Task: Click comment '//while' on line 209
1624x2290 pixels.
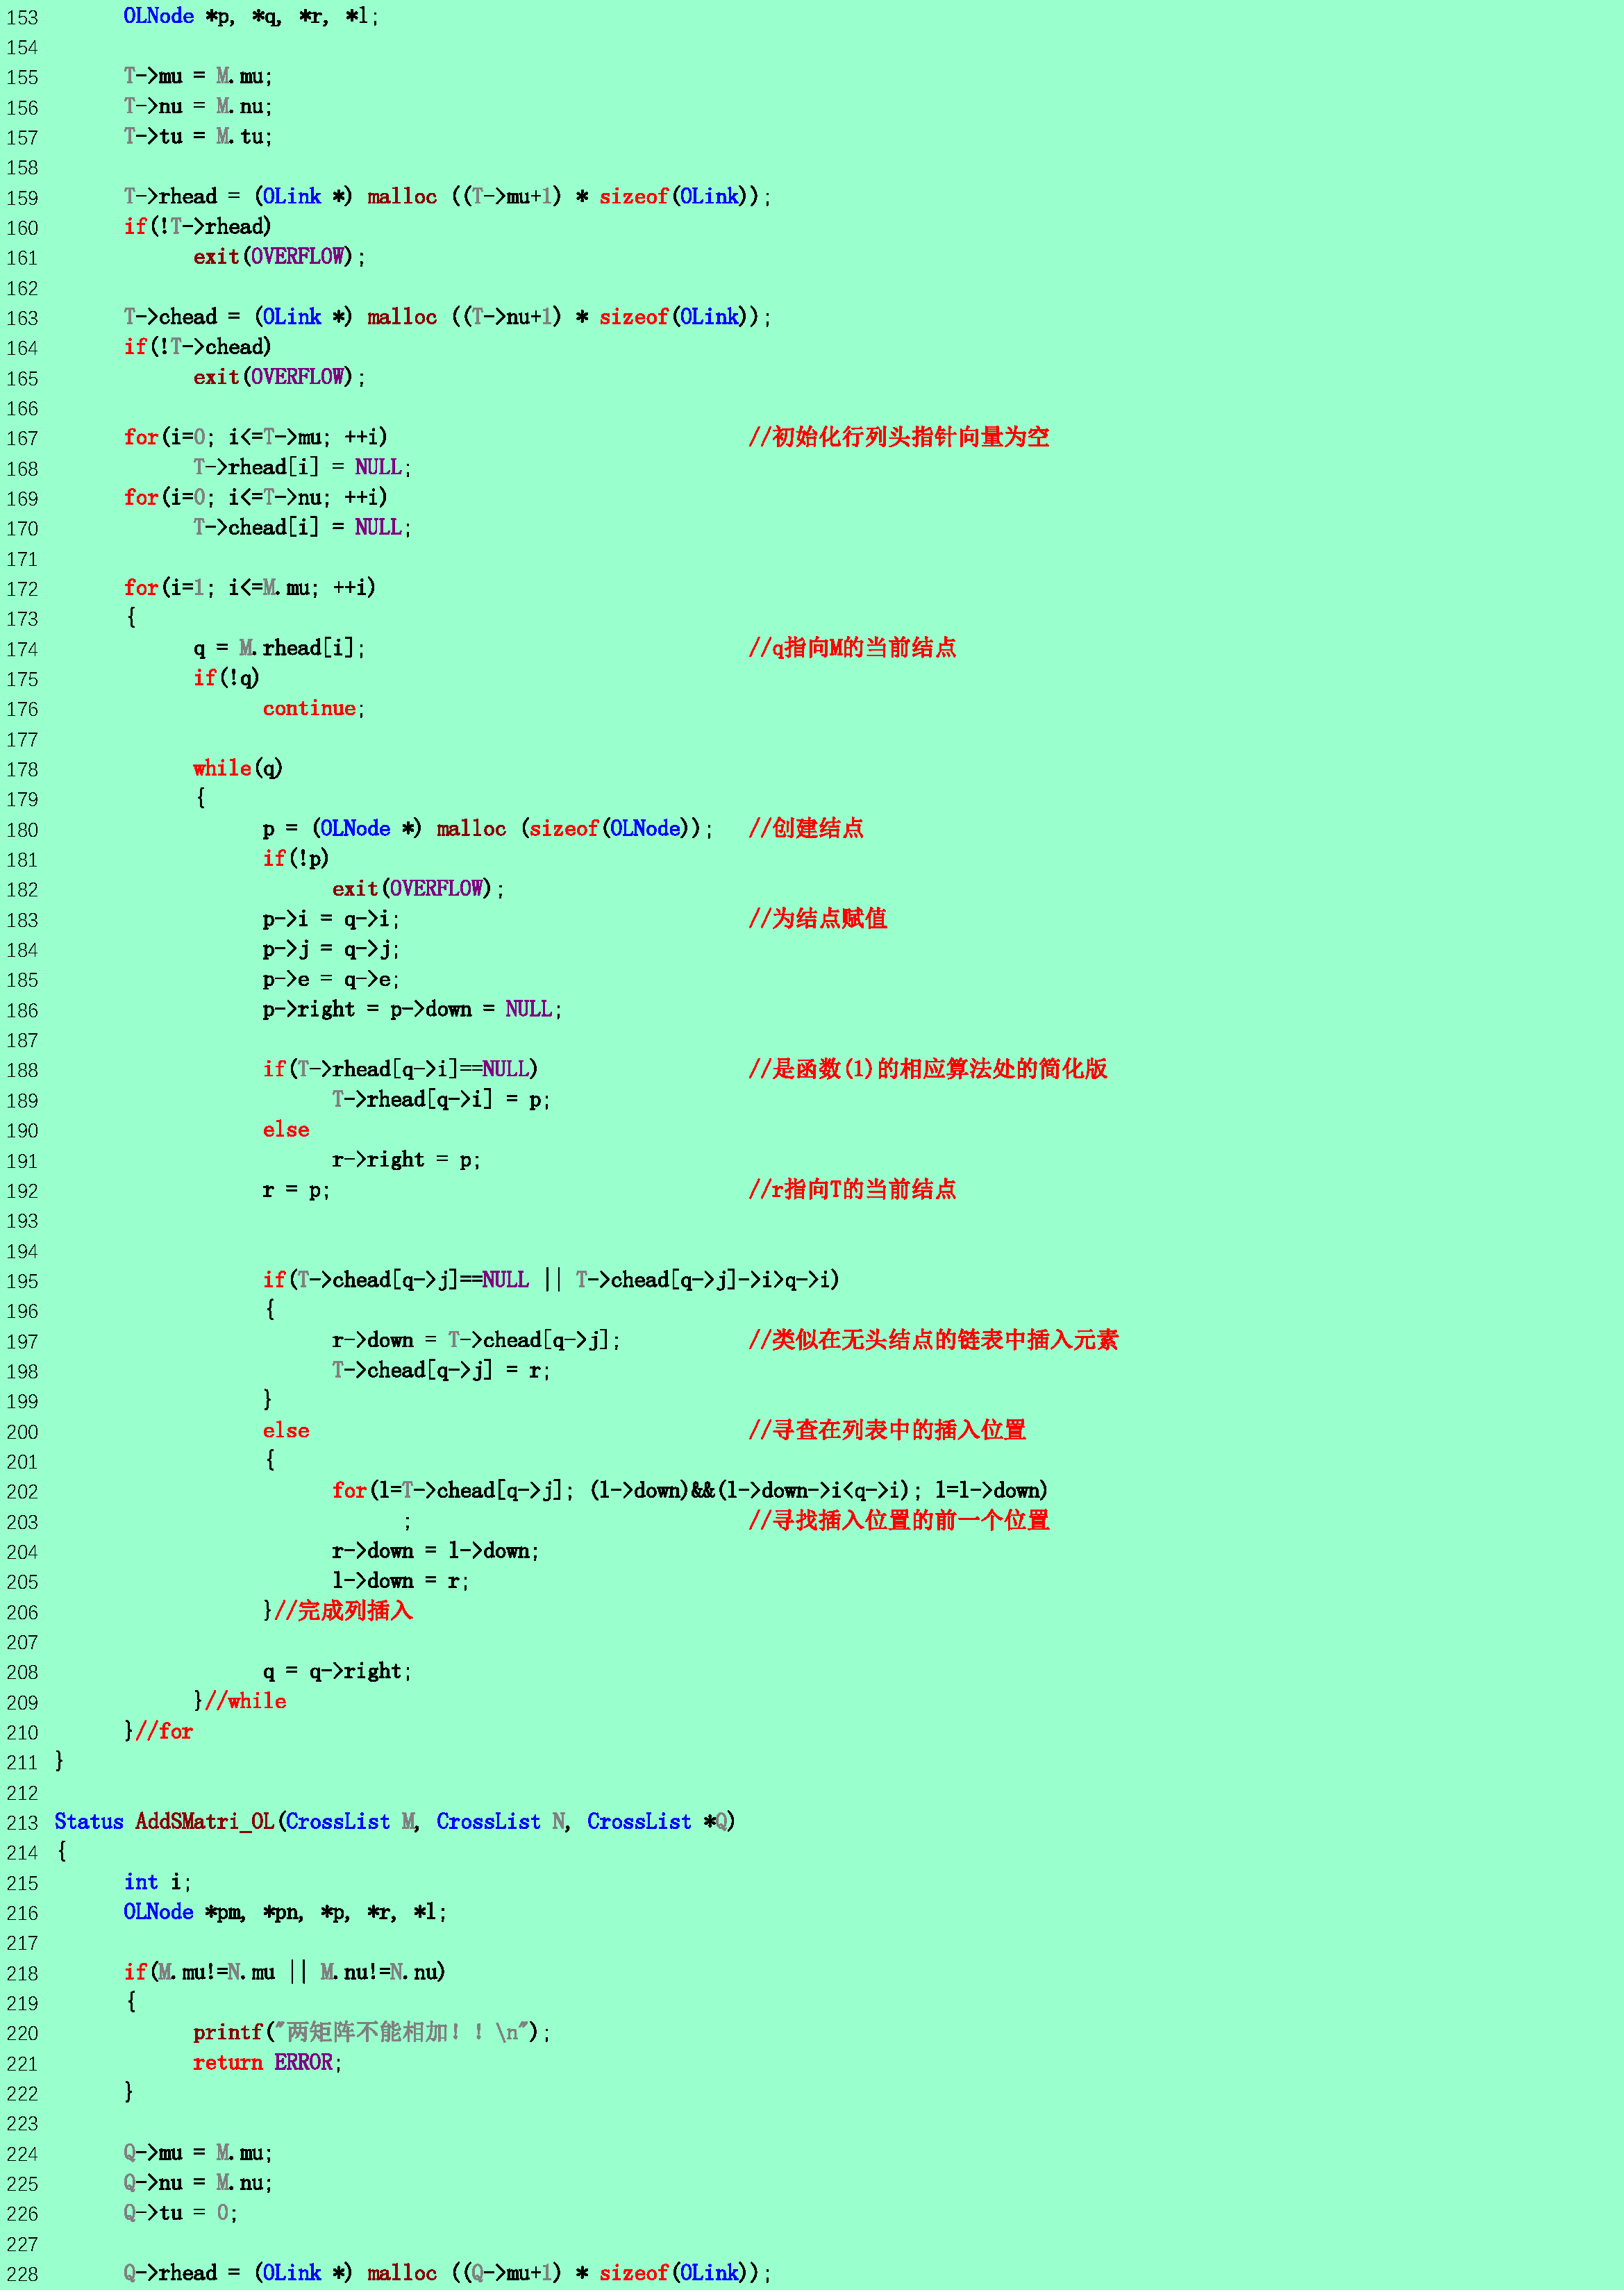Action: pyautogui.click(x=245, y=1701)
